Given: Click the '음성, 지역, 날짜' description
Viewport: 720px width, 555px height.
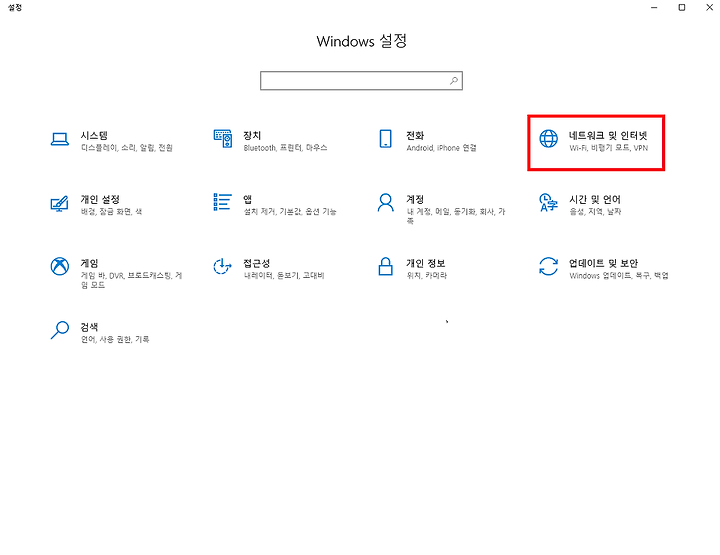Looking at the screenshot, I should point(596,212).
